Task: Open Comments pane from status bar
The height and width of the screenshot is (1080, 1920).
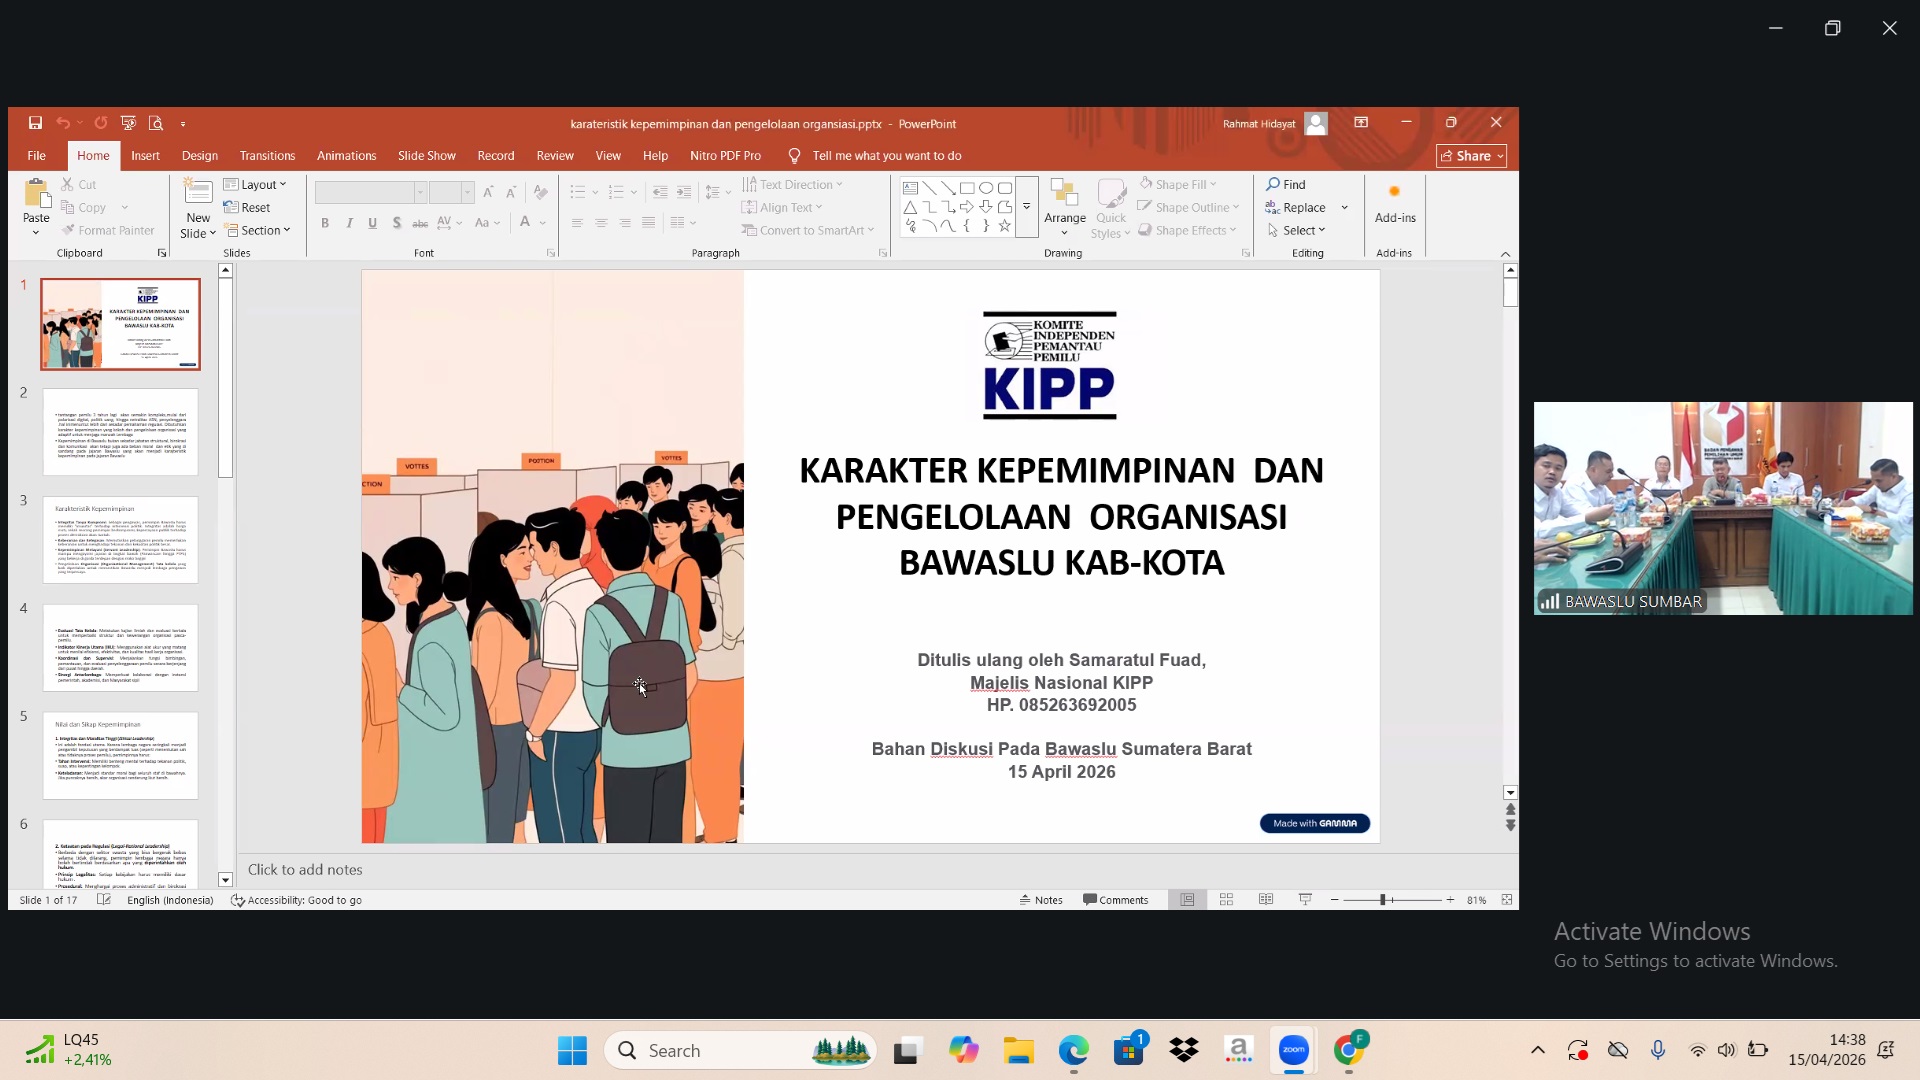Action: click(1116, 900)
